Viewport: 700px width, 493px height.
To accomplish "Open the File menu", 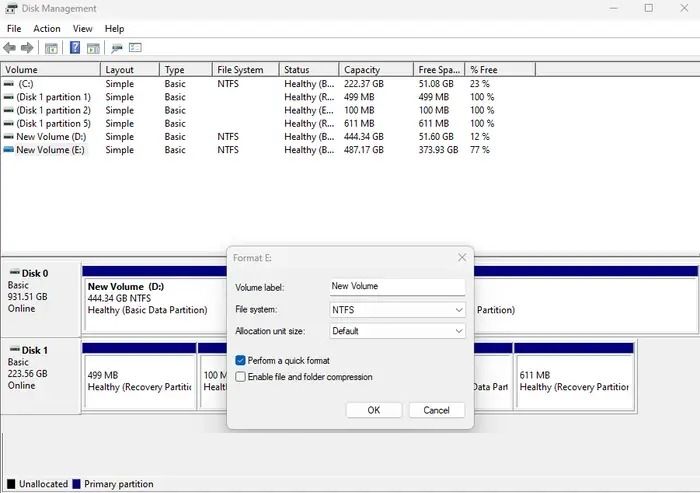I will click(x=14, y=29).
